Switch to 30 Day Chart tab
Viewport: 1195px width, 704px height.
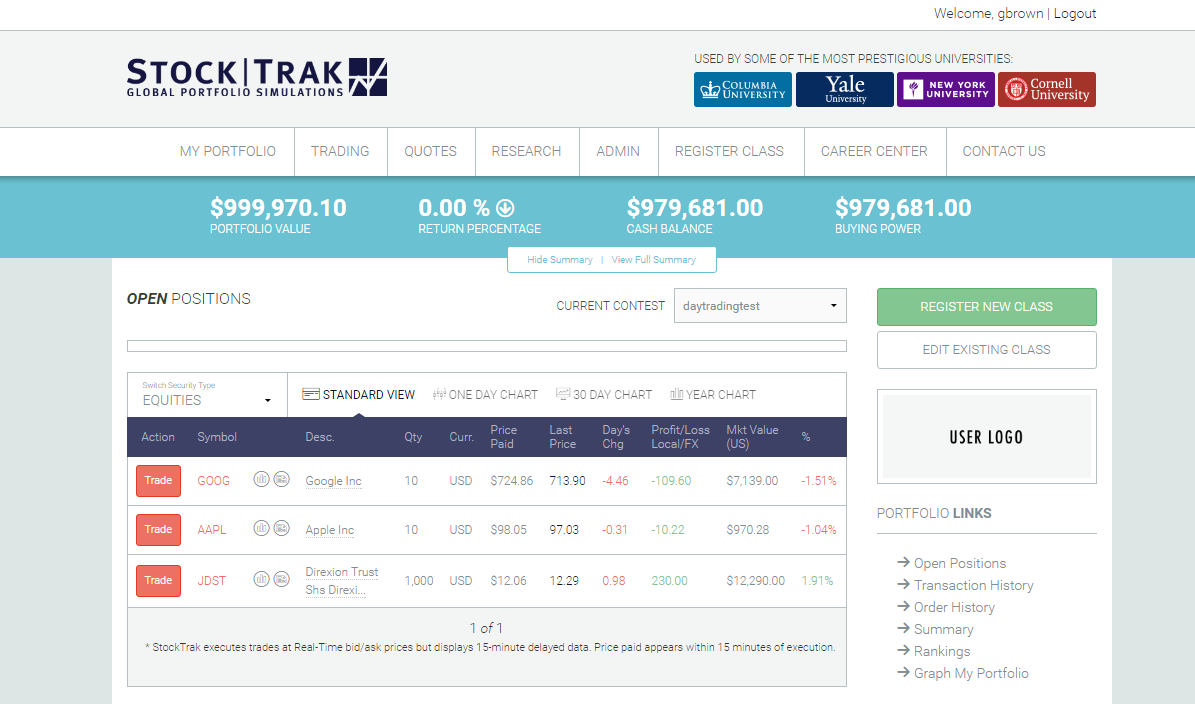(604, 395)
